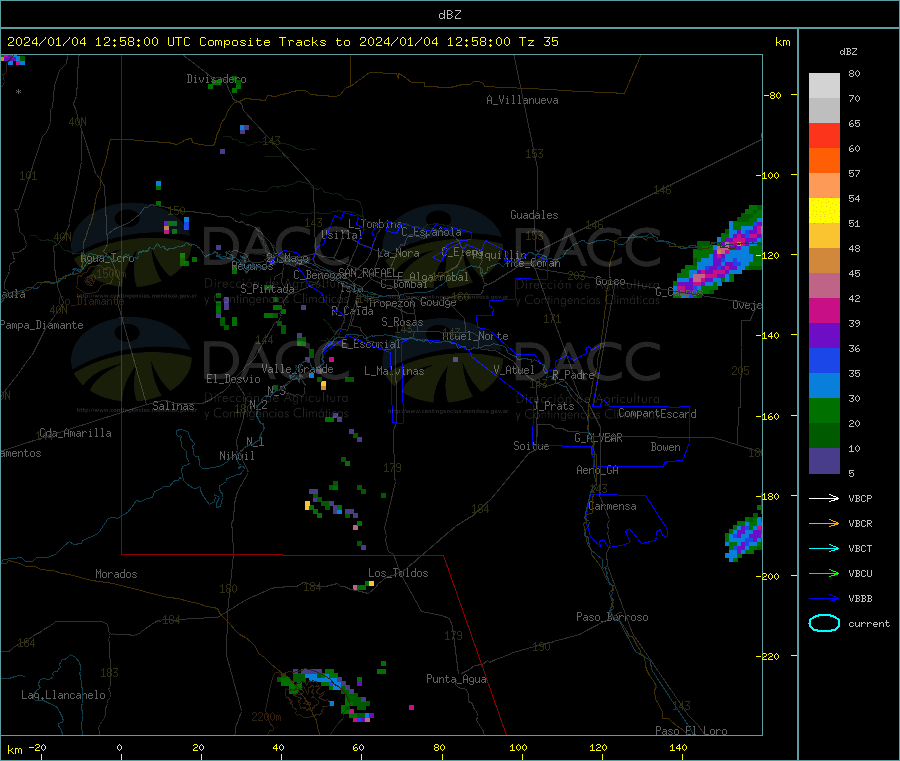Click the 'Paso_Barroso' map label

click(612, 618)
